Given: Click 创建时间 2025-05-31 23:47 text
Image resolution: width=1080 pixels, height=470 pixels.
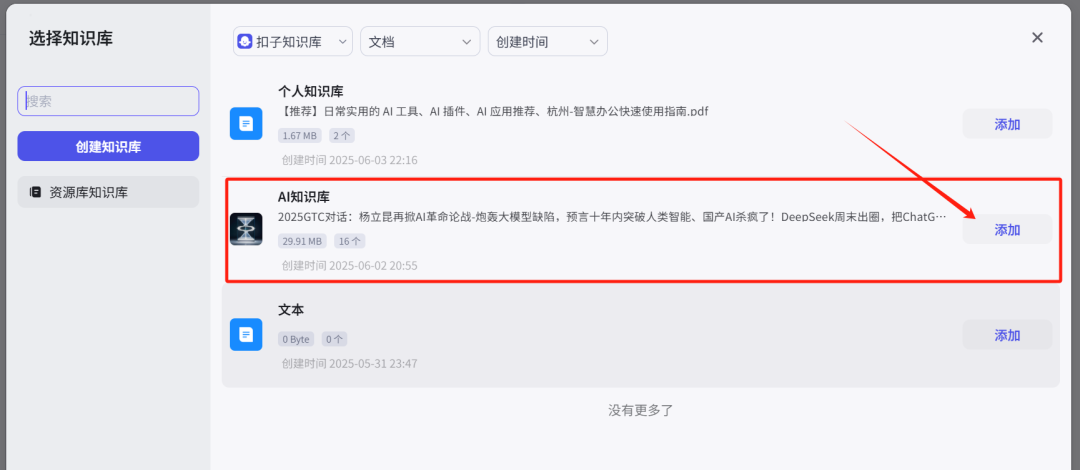Looking at the screenshot, I should [349, 363].
